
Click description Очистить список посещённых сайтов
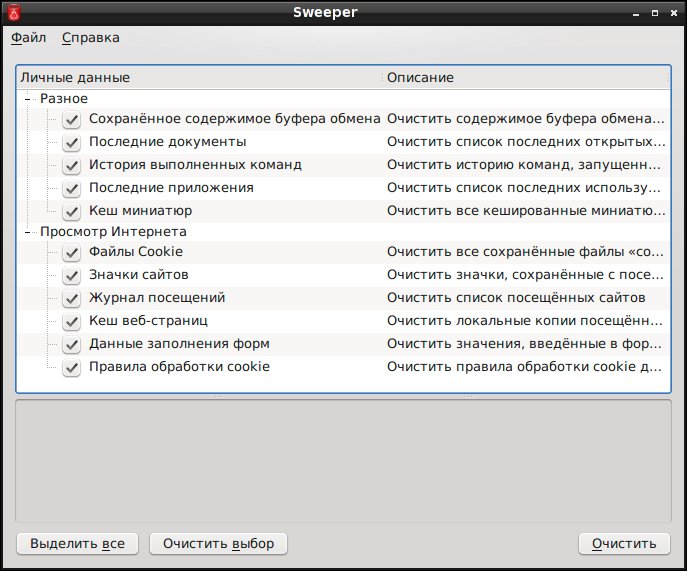coord(516,298)
